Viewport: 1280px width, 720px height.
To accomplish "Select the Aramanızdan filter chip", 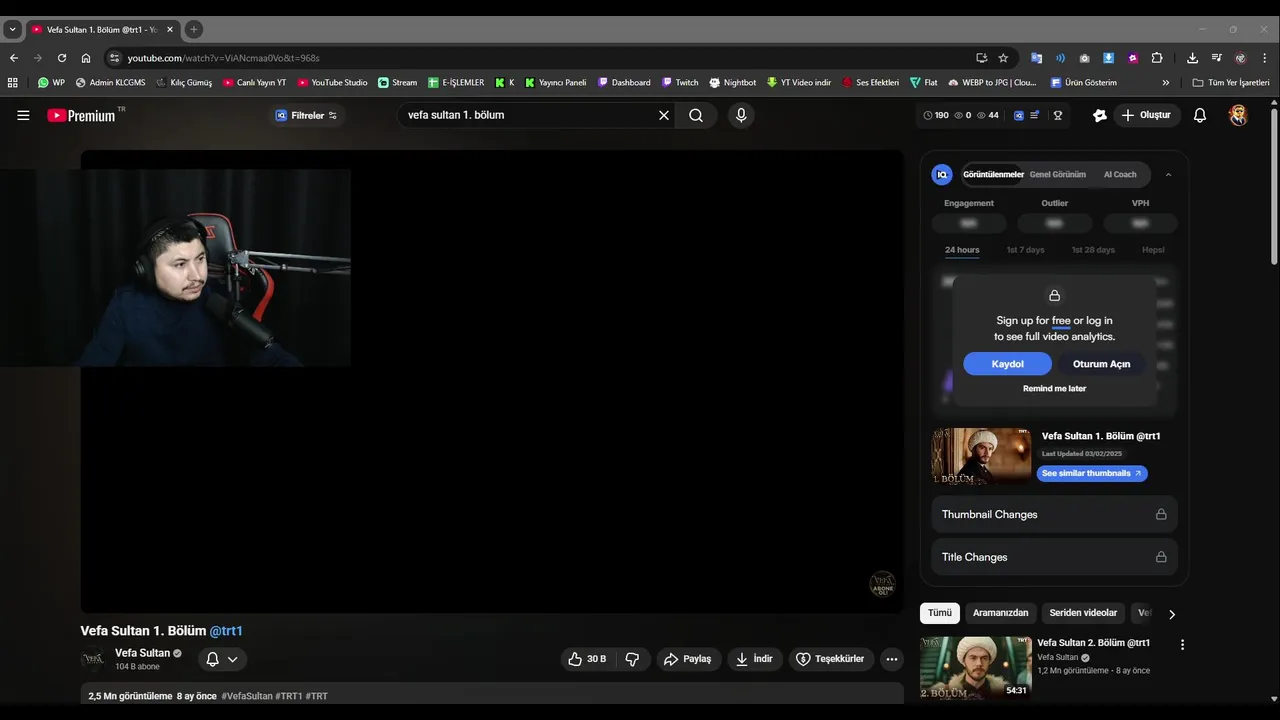I will click(1000, 613).
